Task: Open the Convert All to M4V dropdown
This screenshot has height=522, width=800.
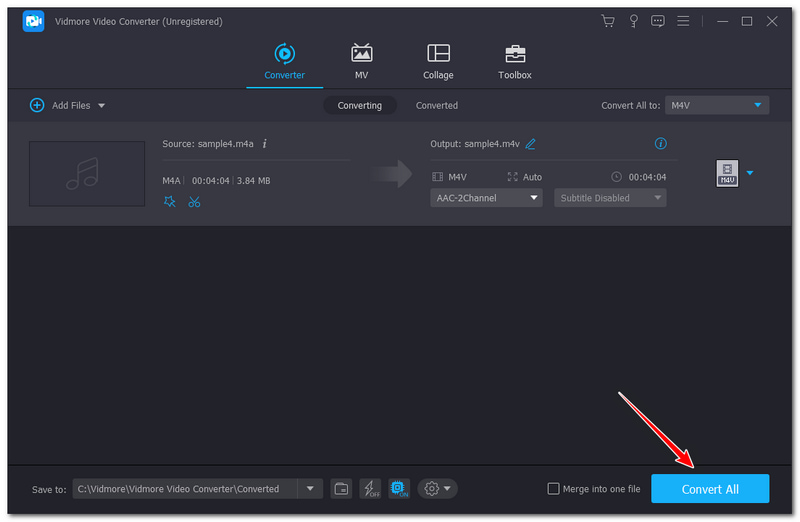Action: 717,105
